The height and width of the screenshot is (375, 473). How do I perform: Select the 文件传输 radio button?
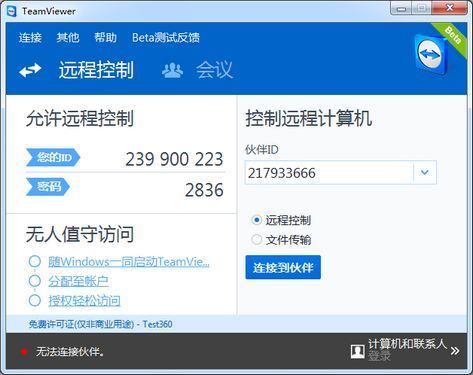pos(257,239)
